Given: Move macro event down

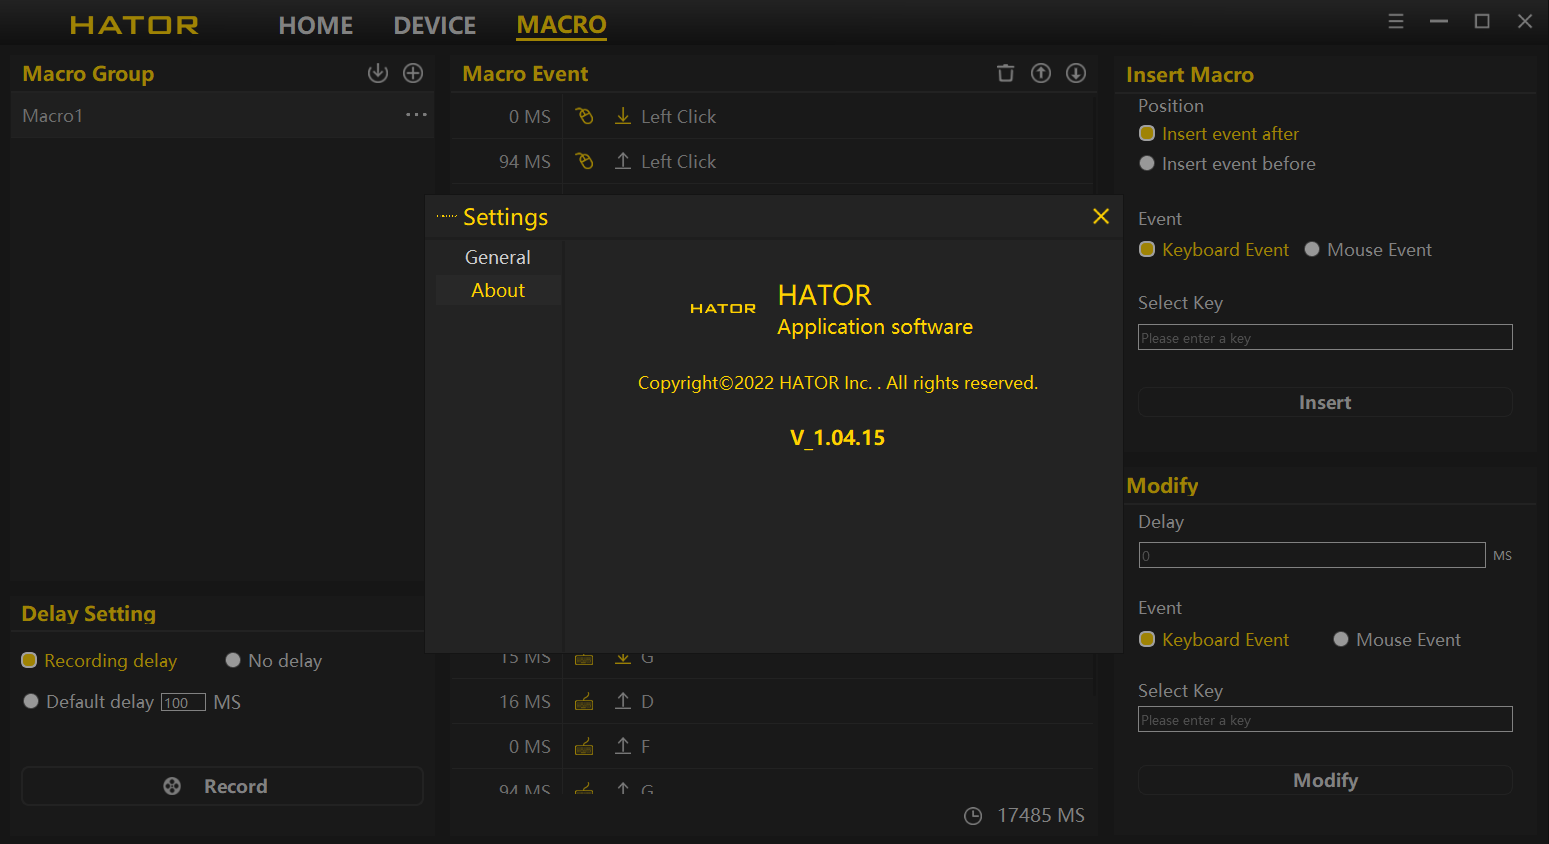Looking at the screenshot, I should pyautogui.click(x=1076, y=73).
